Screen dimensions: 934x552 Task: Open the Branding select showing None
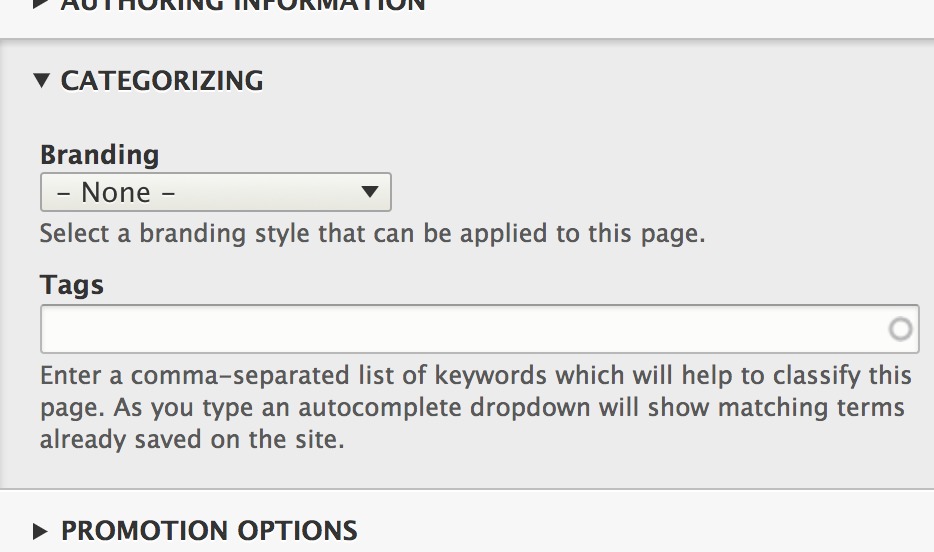(216, 192)
